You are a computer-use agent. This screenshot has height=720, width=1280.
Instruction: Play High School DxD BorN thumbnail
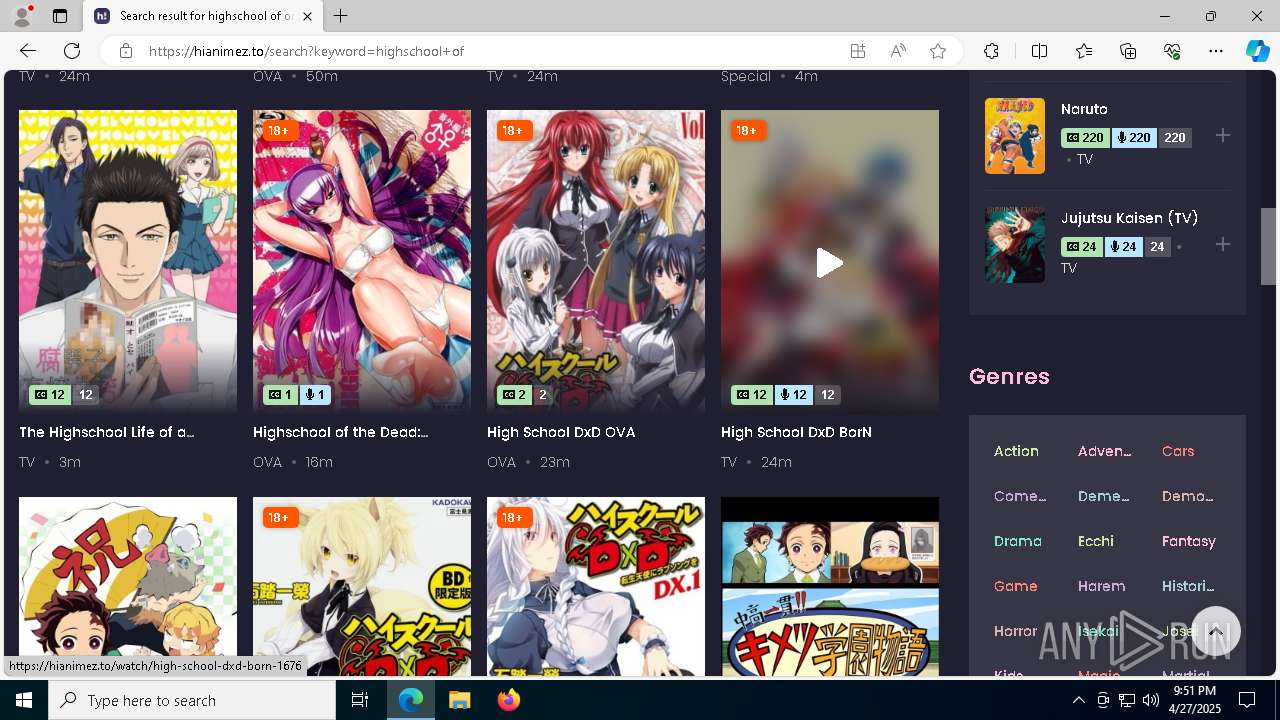(x=830, y=262)
